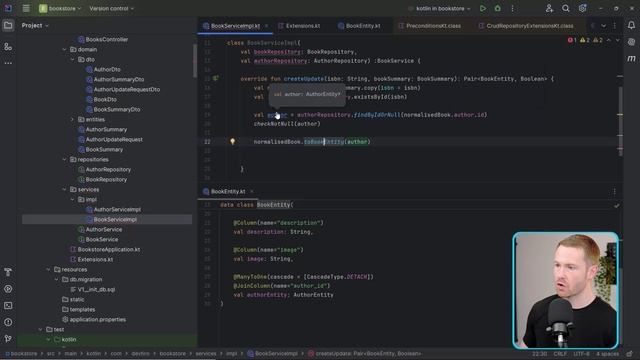Switch to the BookEntity.kt top tab
The height and width of the screenshot is (360, 640).
click(359, 26)
